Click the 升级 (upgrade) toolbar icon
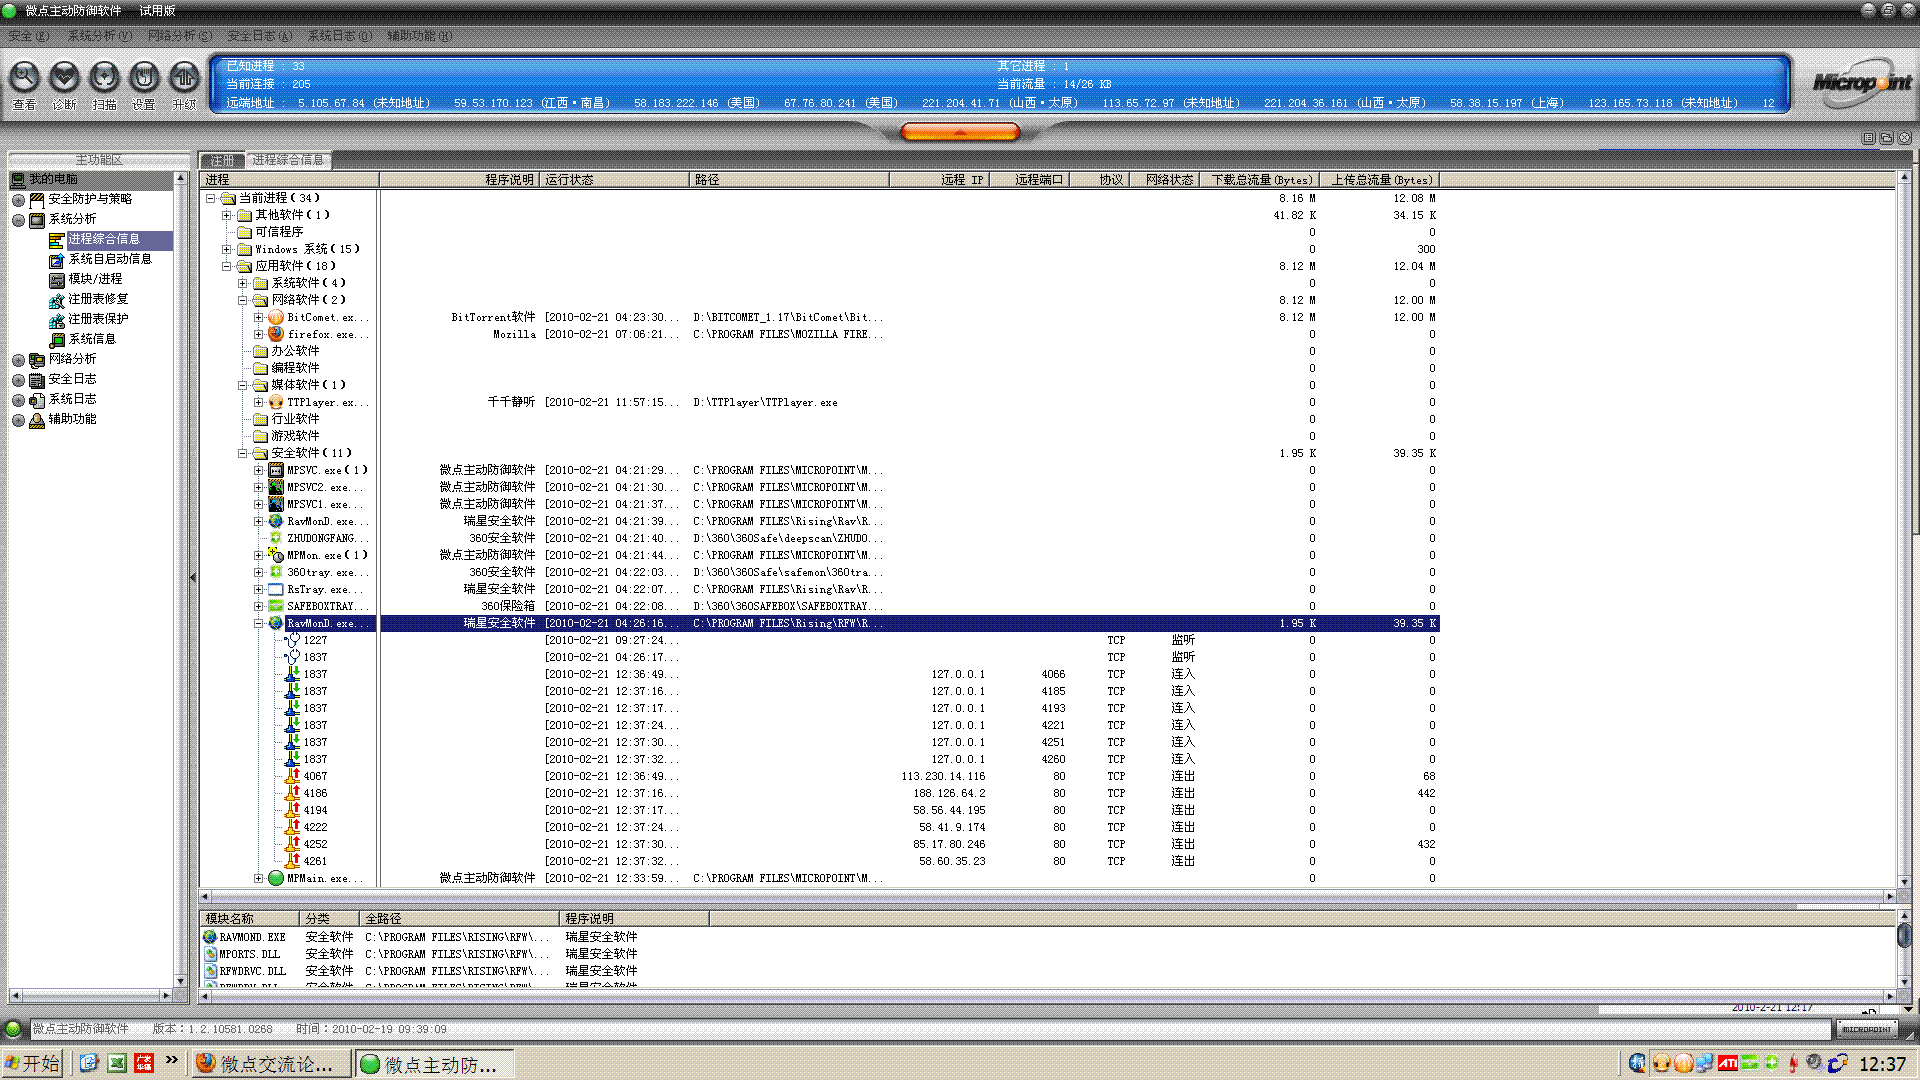 point(184,77)
